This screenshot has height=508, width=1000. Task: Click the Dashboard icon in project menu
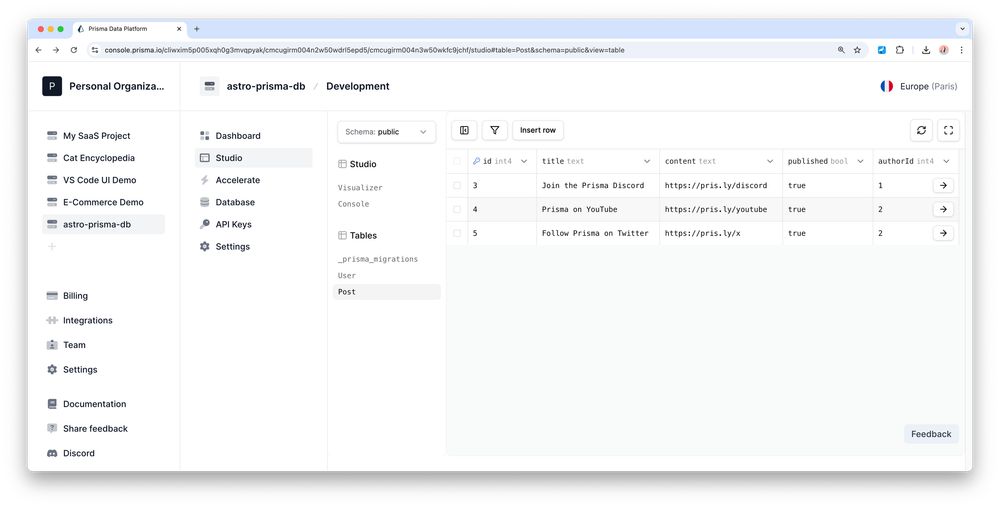[x=205, y=136]
